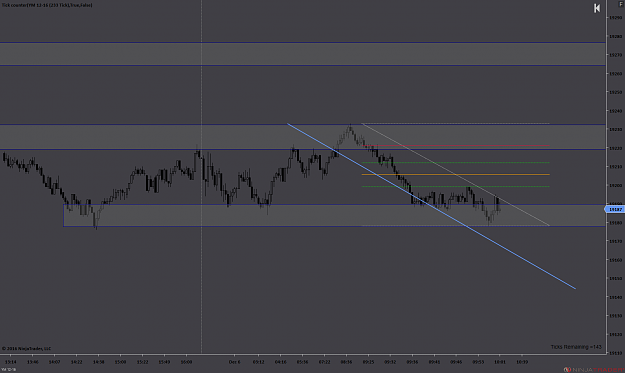Click the 13:14 time axis label

pyautogui.click(x=11, y=362)
